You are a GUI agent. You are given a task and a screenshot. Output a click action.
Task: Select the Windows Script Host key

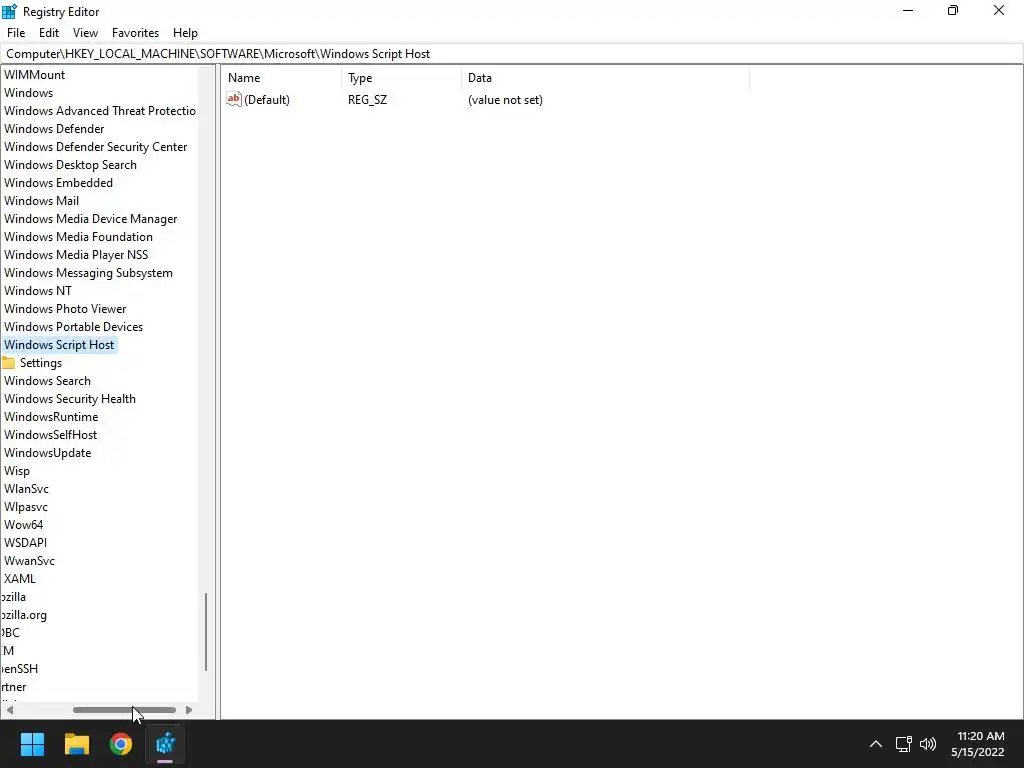59,345
